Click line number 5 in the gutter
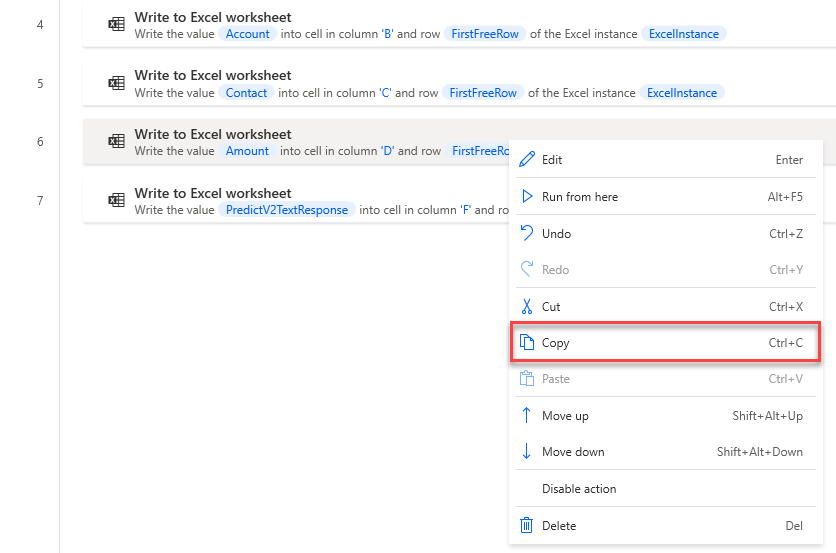This screenshot has height=553, width=836. 40,84
